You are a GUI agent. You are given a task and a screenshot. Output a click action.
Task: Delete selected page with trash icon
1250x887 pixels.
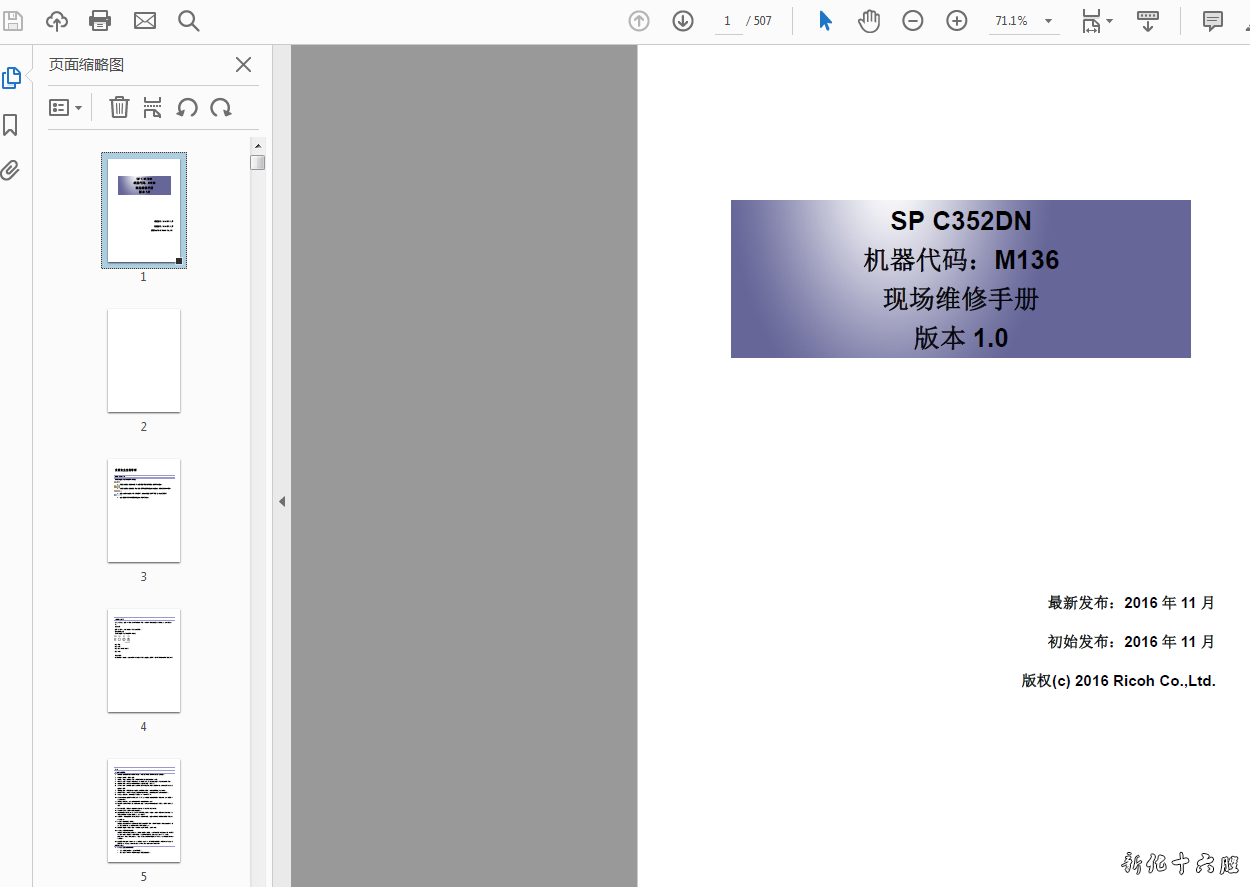coord(119,107)
